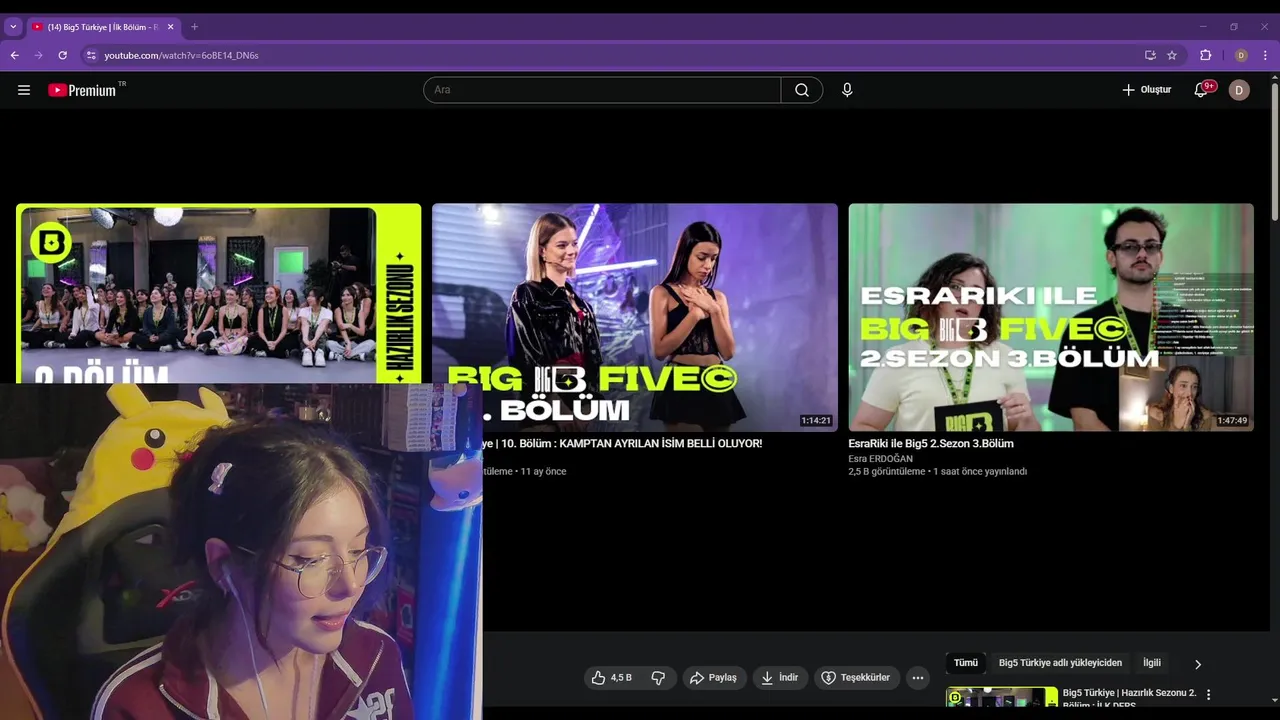Viewport: 1280px width, 720px height.
Task: Open Esra ERDOĞAN channel link
Action: coord(880,459)
